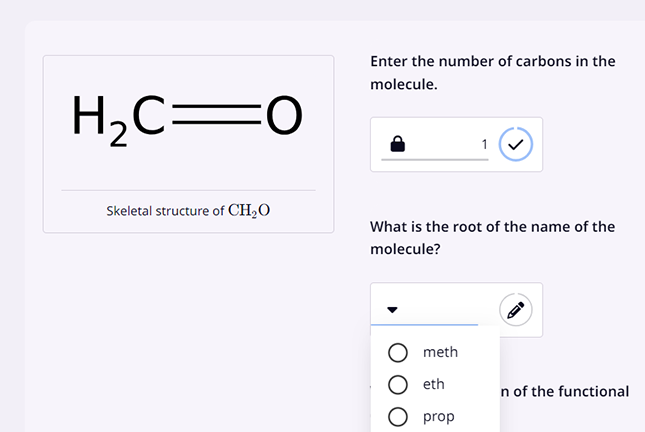The height and width of the screenshot is (432, 645).
Task: Select the 'prop' radio option
Action: click(398, 417)
